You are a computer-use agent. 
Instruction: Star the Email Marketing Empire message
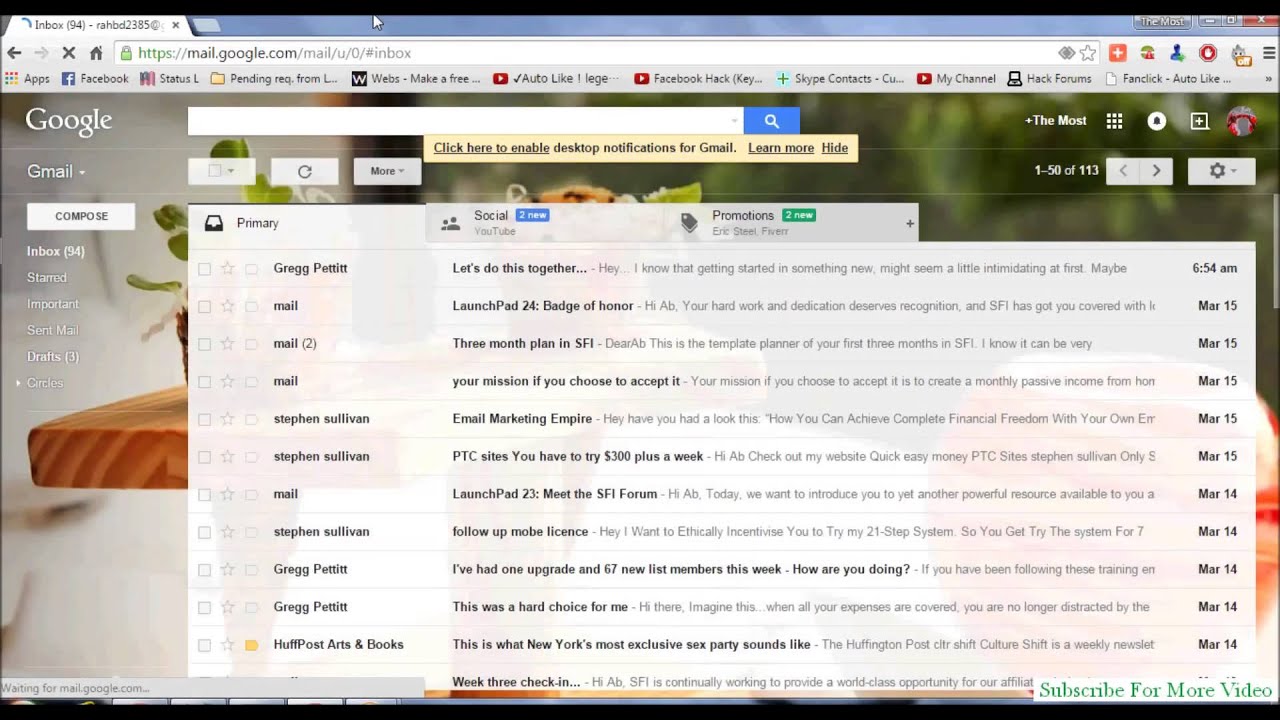228,419
